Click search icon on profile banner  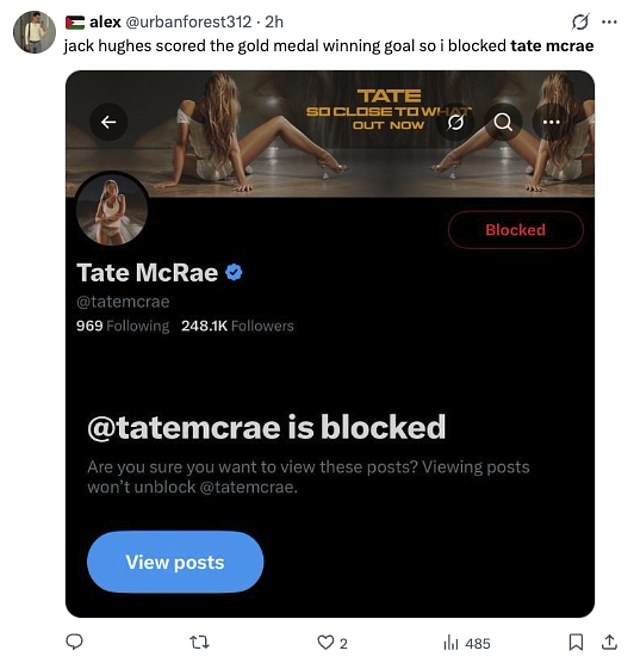(x=503, y=122)
